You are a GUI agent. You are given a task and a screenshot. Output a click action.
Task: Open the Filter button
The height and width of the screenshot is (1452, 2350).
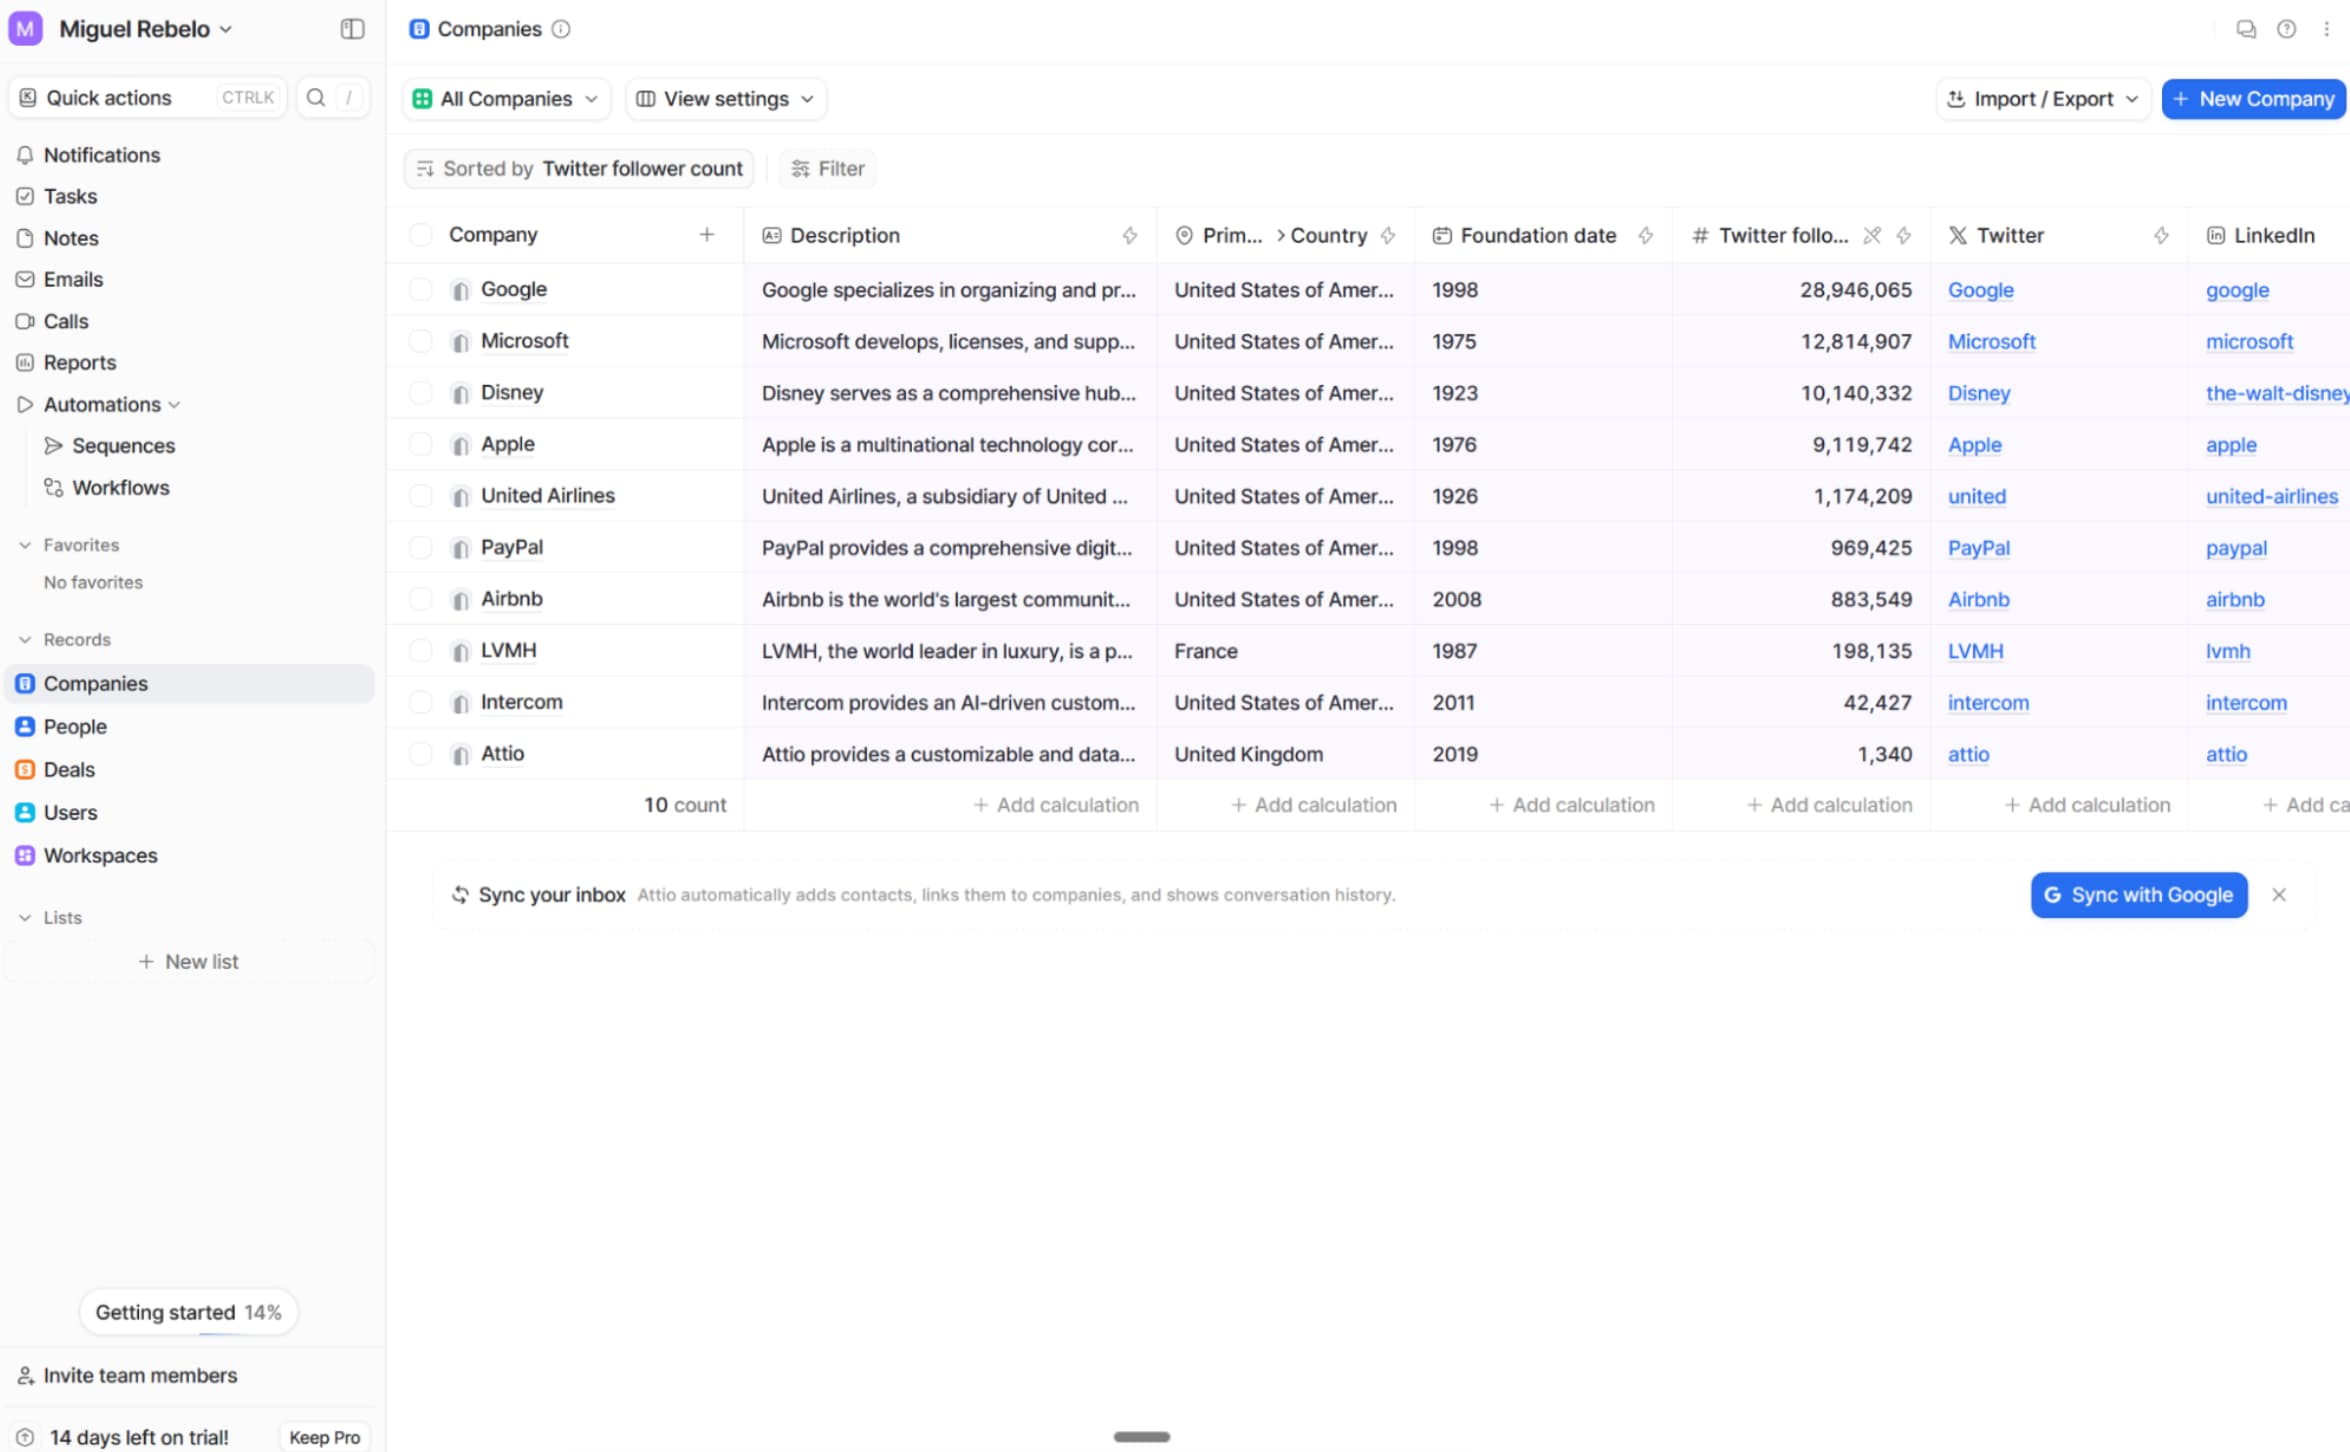[x=828, y=169]
